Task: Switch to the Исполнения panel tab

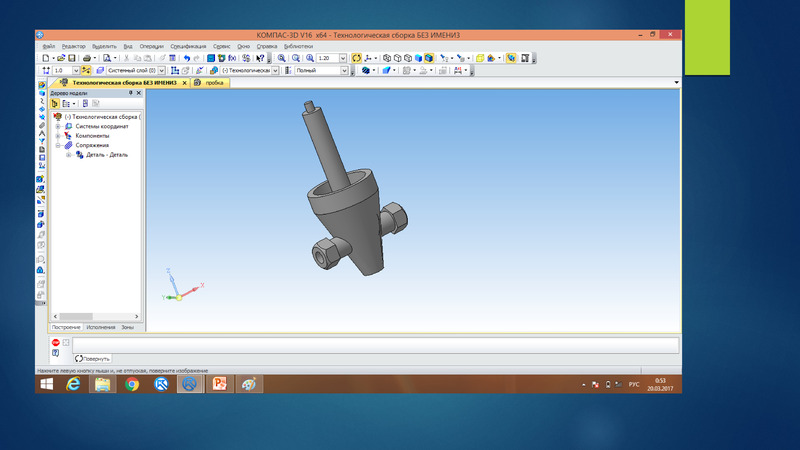Action: click(x=101, y=327)
